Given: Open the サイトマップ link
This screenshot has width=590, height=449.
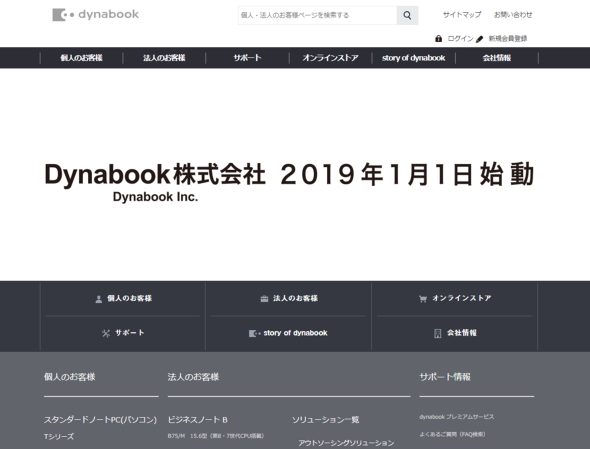Looking at the screenshot, I should pos(462,15).
